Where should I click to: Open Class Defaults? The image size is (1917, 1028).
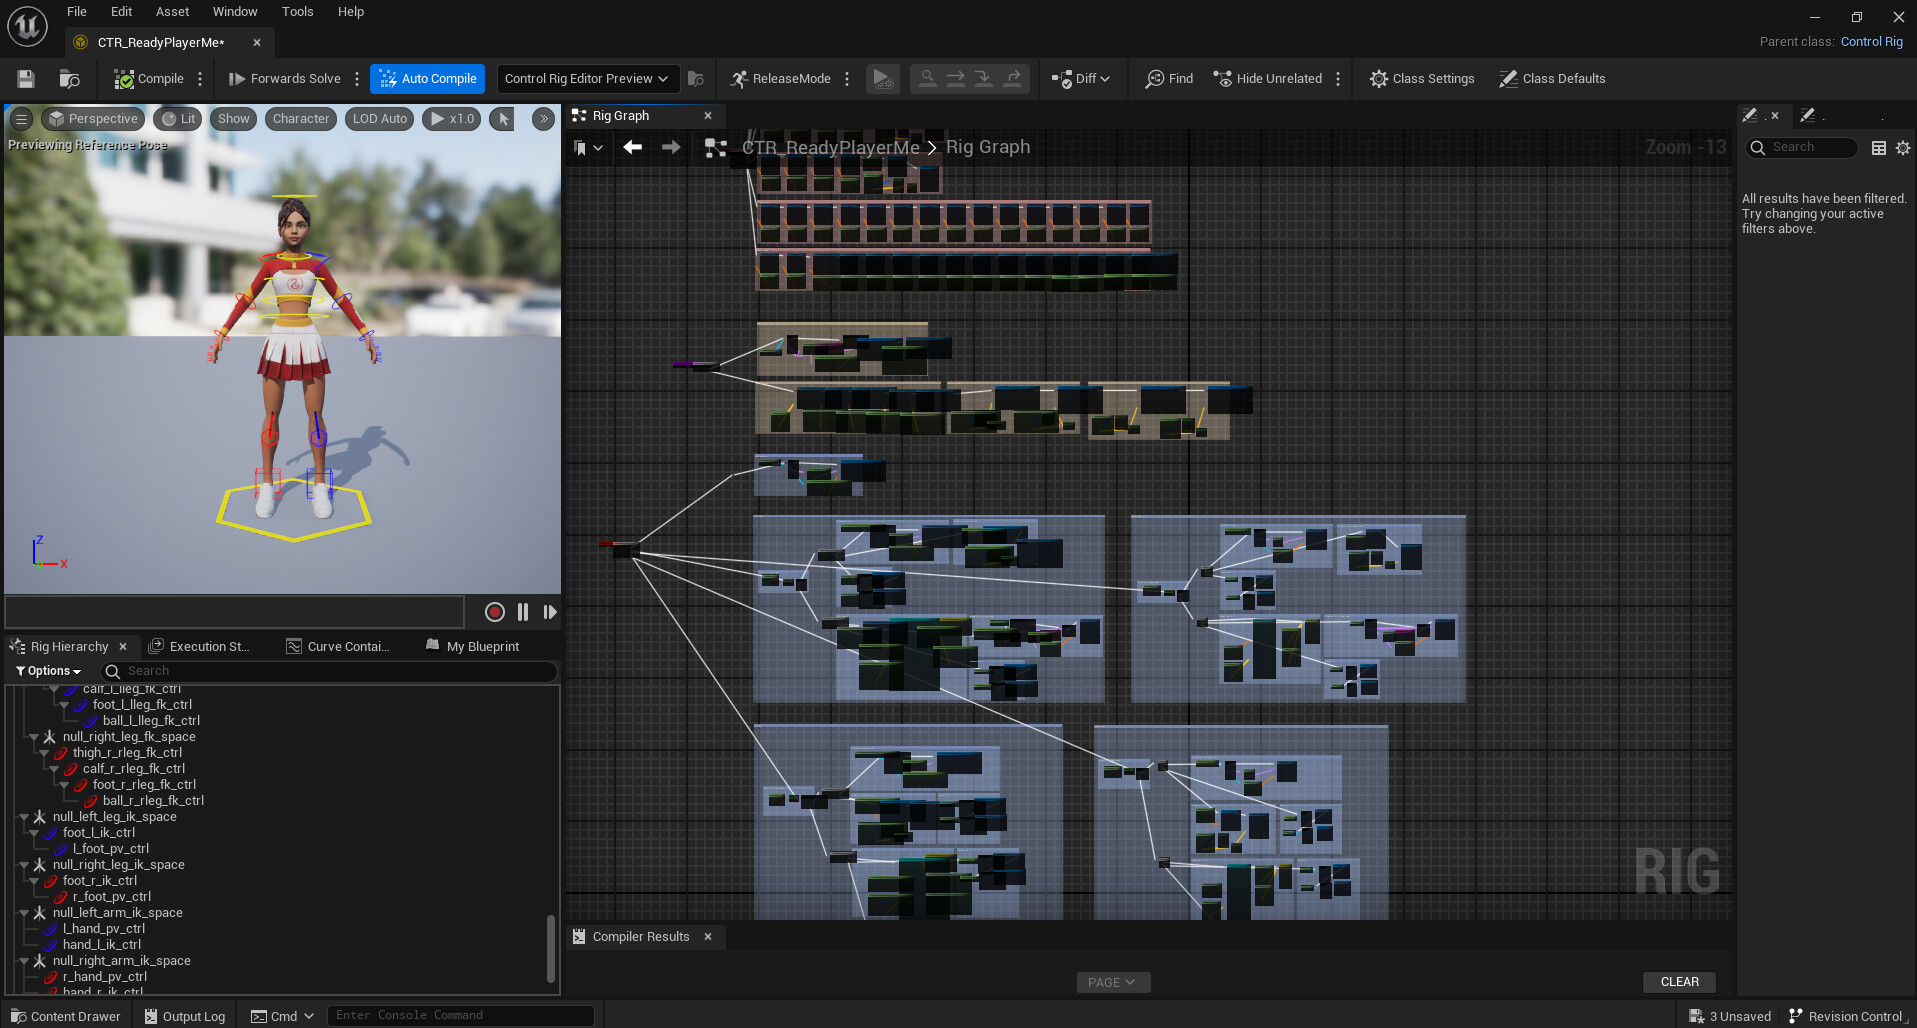tap(1552, 78)
